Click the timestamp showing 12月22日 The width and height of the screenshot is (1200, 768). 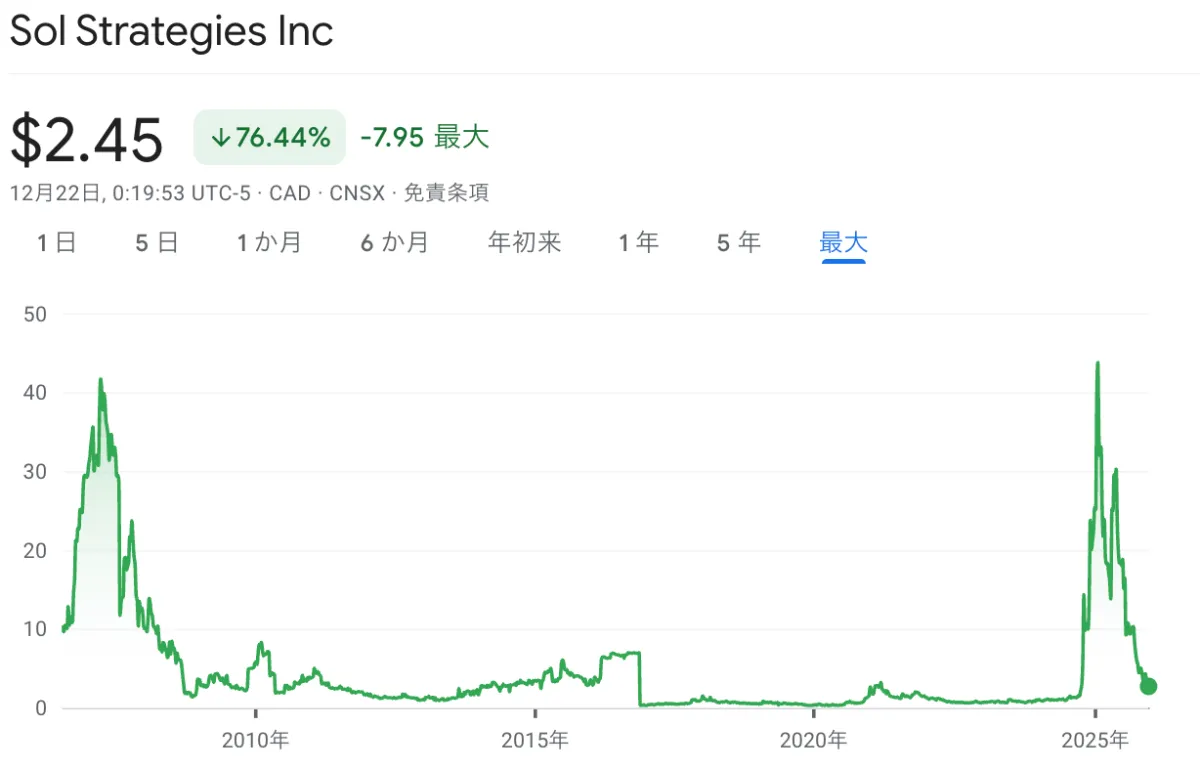coord(55,193)
